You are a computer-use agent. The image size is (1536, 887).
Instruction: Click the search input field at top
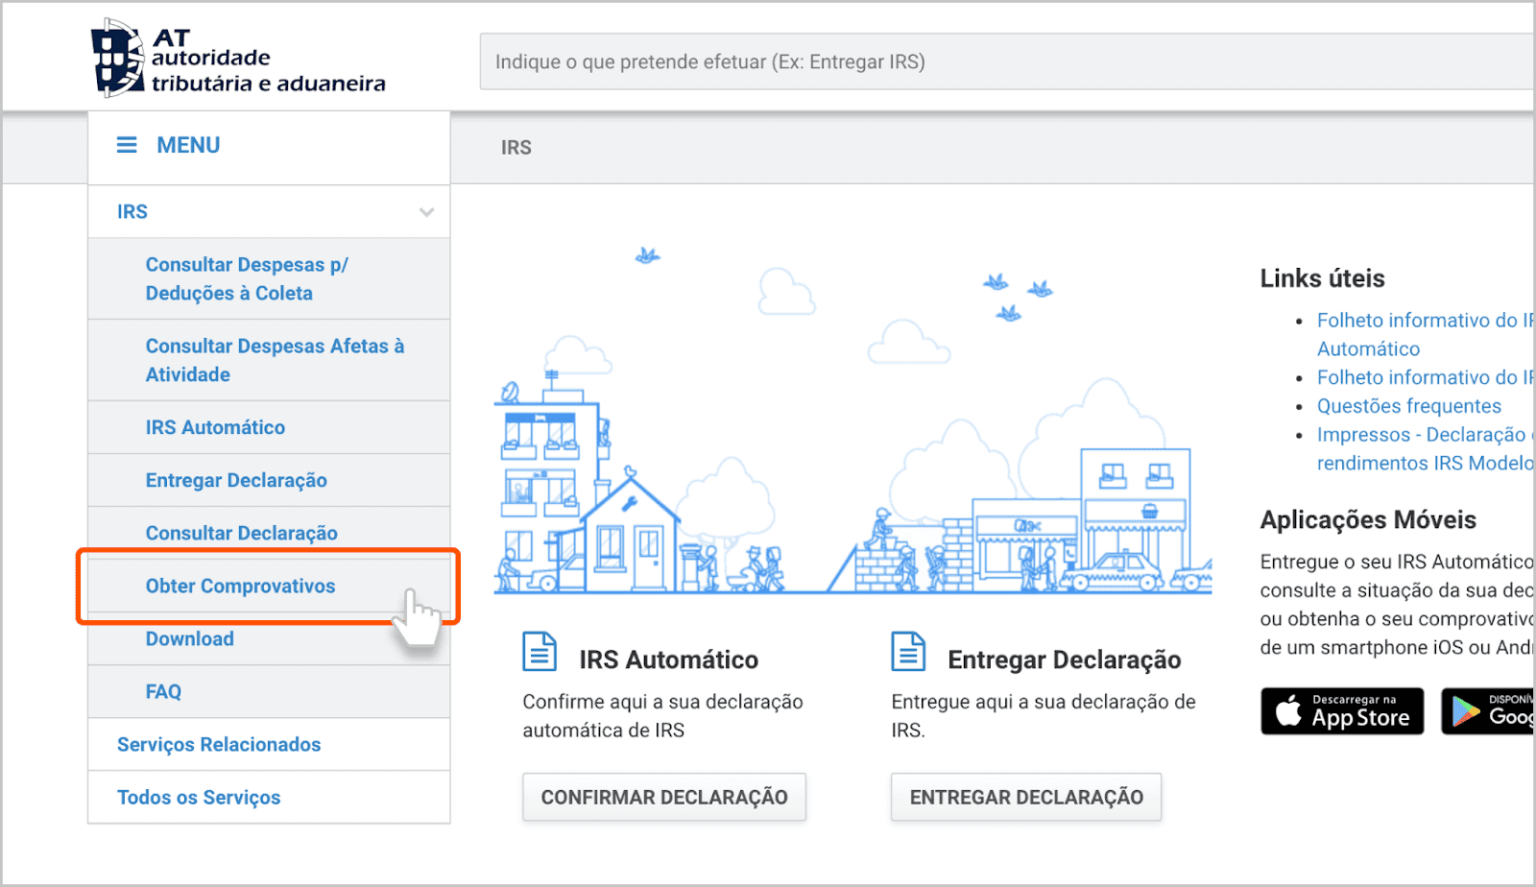click(1000, 61)
